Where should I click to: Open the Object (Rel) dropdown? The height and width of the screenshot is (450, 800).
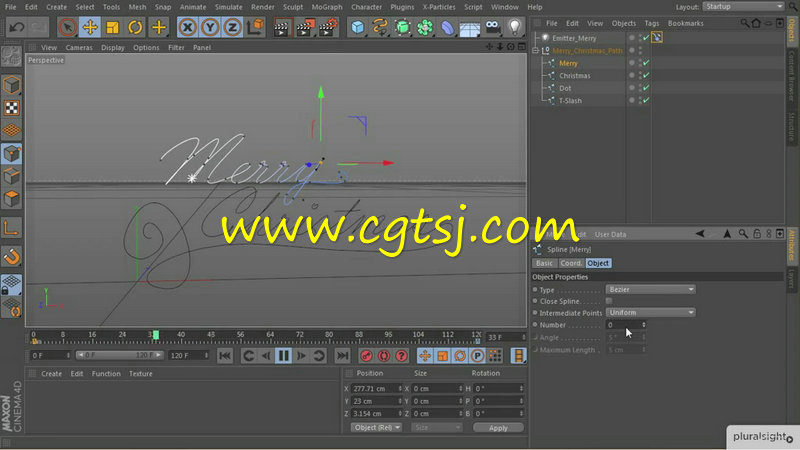click(377, 428)
